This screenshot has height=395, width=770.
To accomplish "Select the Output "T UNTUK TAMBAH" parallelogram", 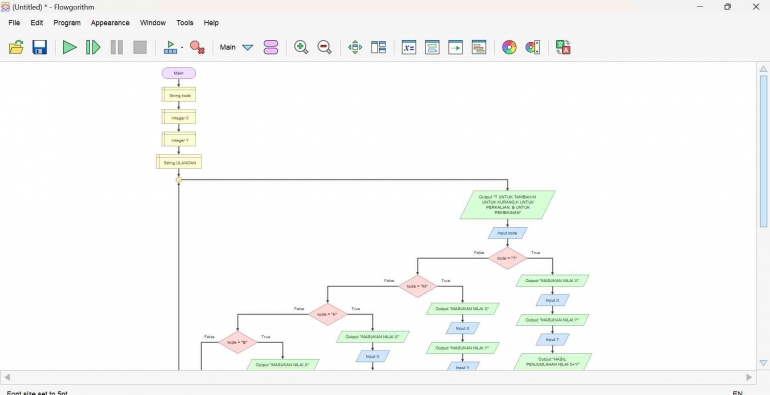I will click(x=508, y=205).
